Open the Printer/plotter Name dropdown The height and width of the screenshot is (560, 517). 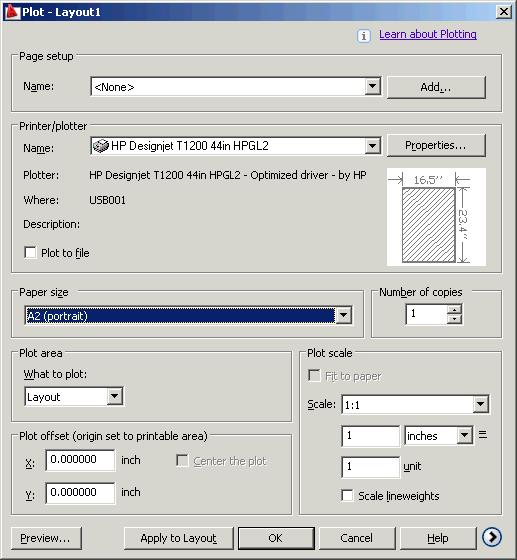pos(372,146)
